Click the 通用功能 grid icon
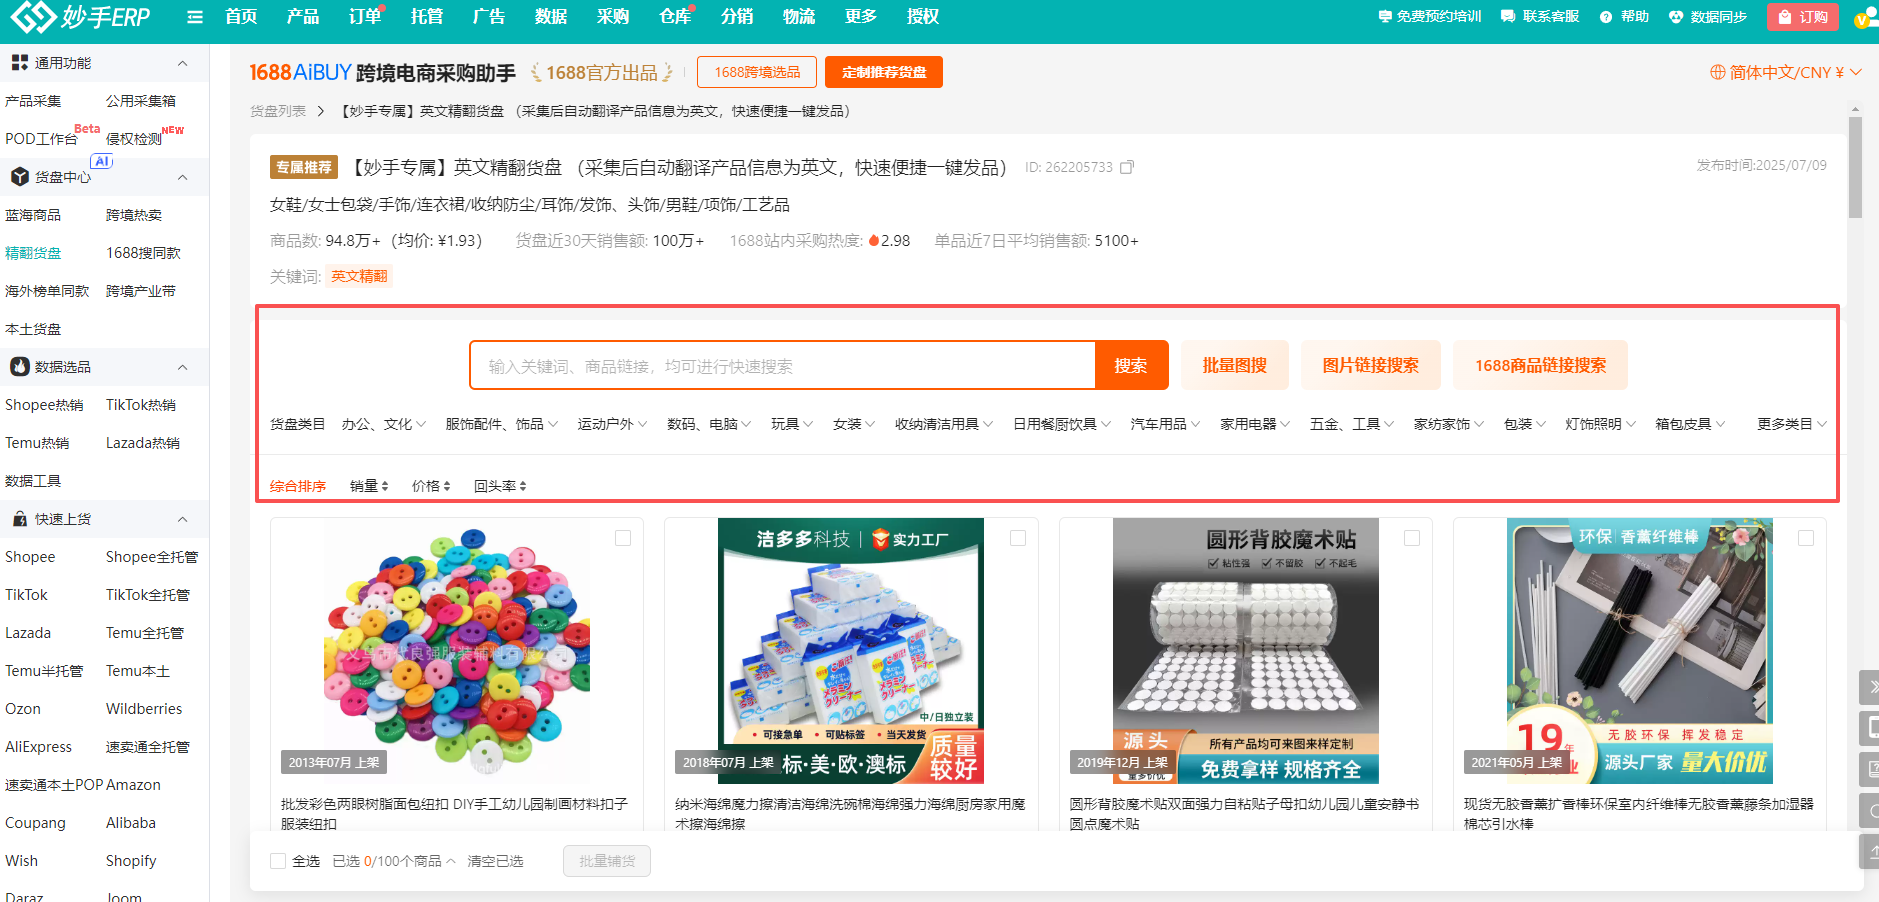 click(20, 63)
